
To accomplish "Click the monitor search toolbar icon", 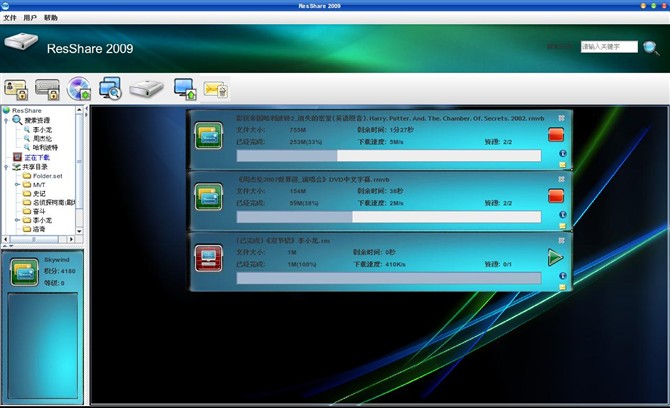I will 110,89.
